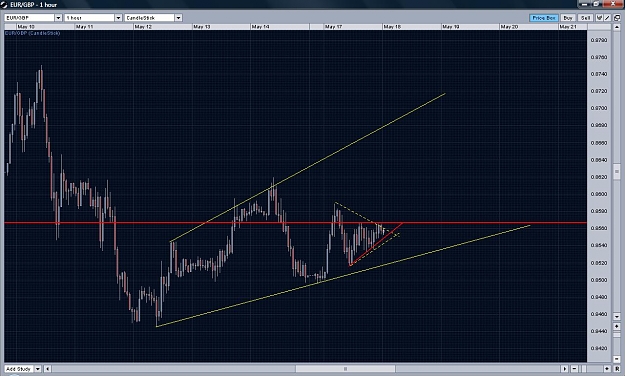This screenshot has width=625, height=376.
Task: Click the May 11 date header
Action: 84,27
